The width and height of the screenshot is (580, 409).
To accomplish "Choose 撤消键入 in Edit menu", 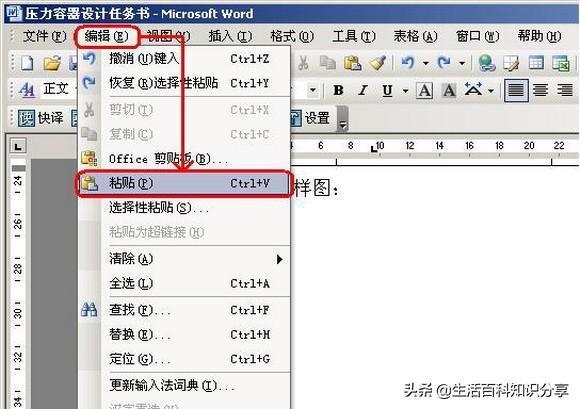I will 184,59.
